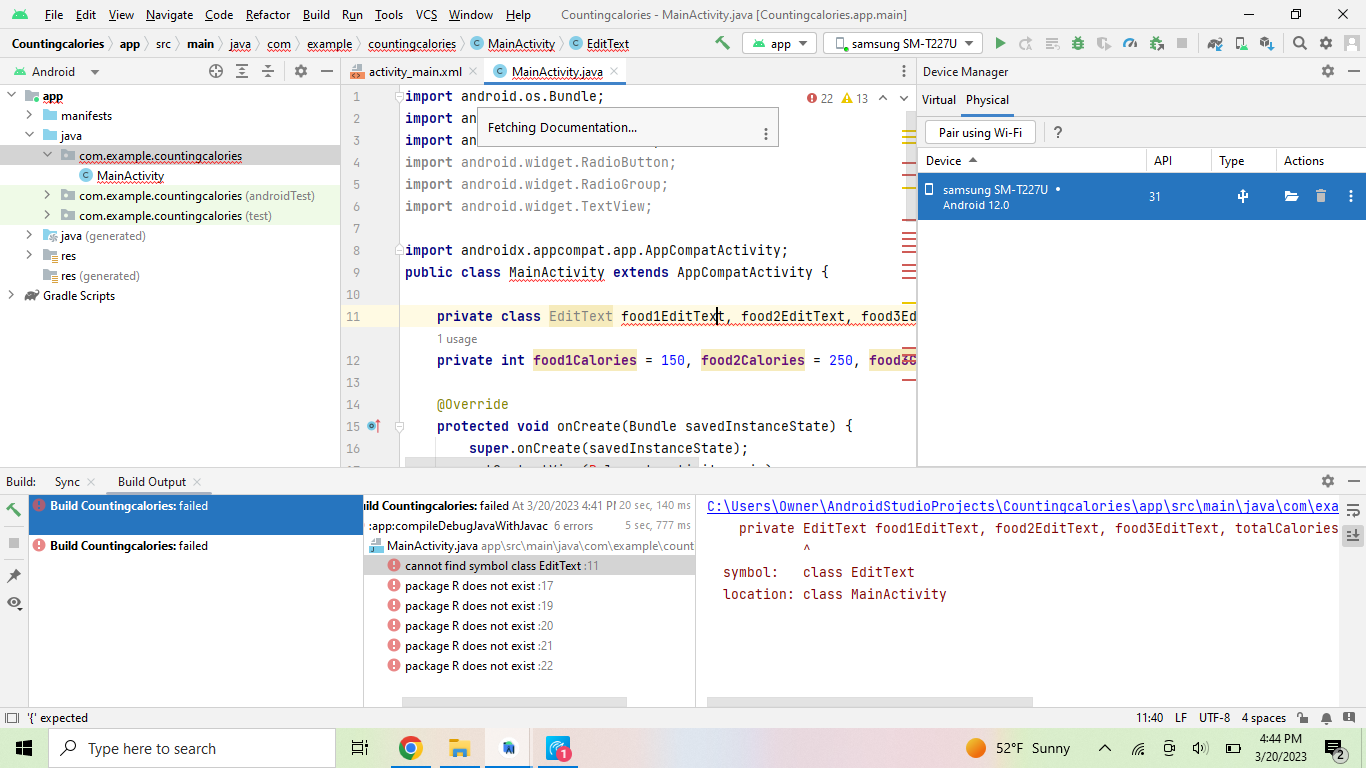Open samsung device more actions kebab menu
The width and height of the screenshot is (1366, 768).
point(1351,196)
